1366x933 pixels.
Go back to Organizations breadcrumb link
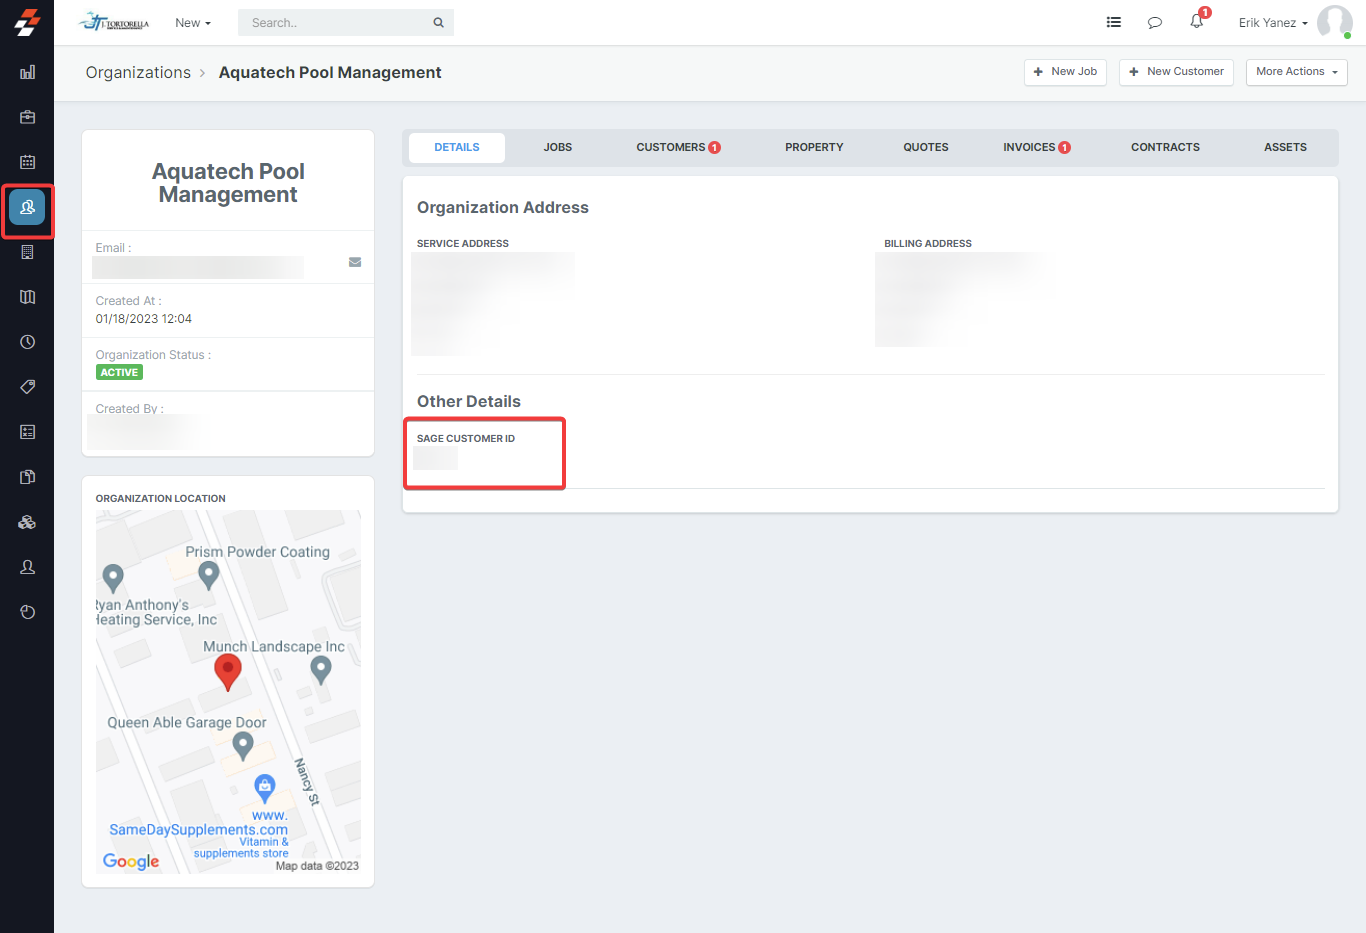tap(138, 73)
